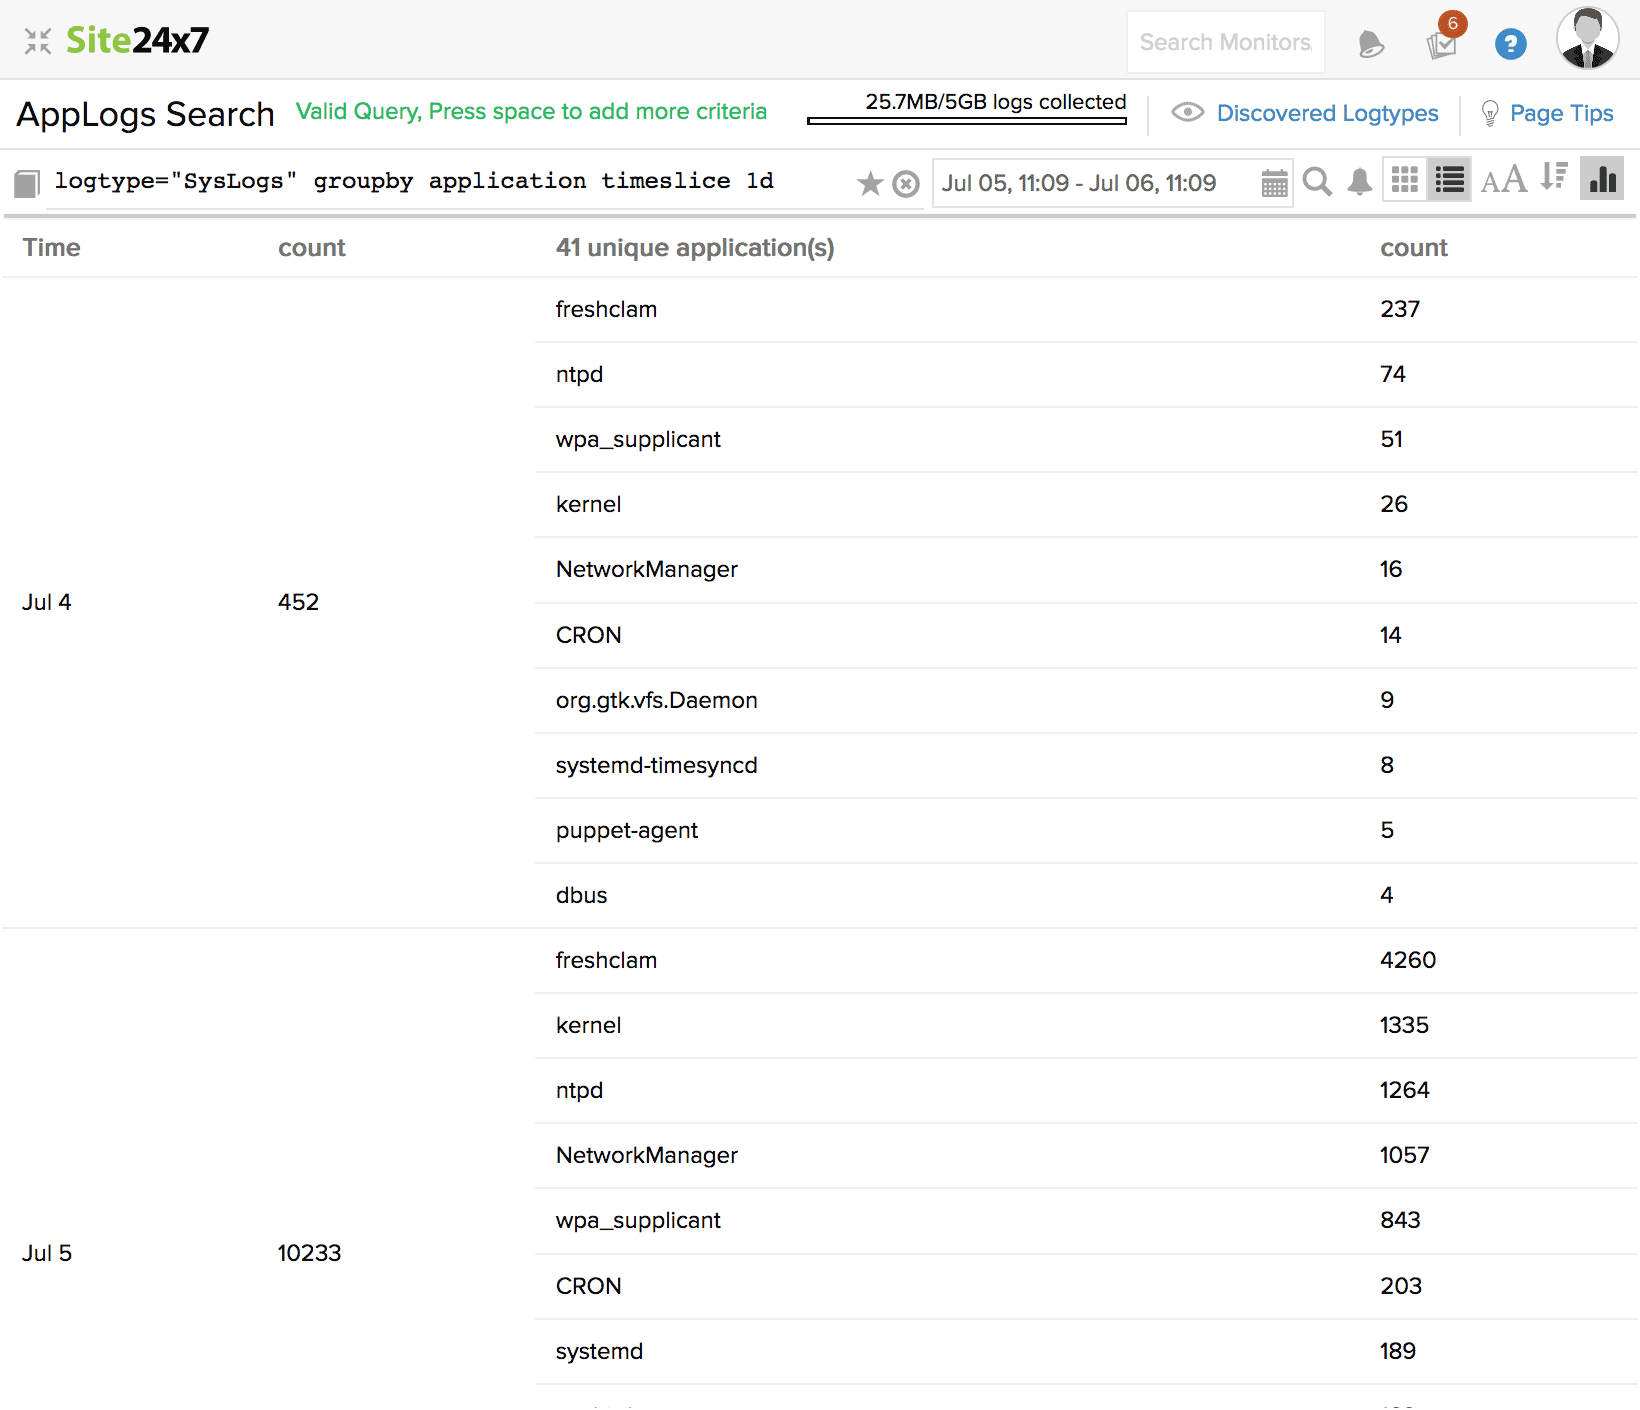Viewport: 1640px width, 1410px height.
Task: Click the star icon to save search
Action: pyautogui.click(x=870, y=183)
